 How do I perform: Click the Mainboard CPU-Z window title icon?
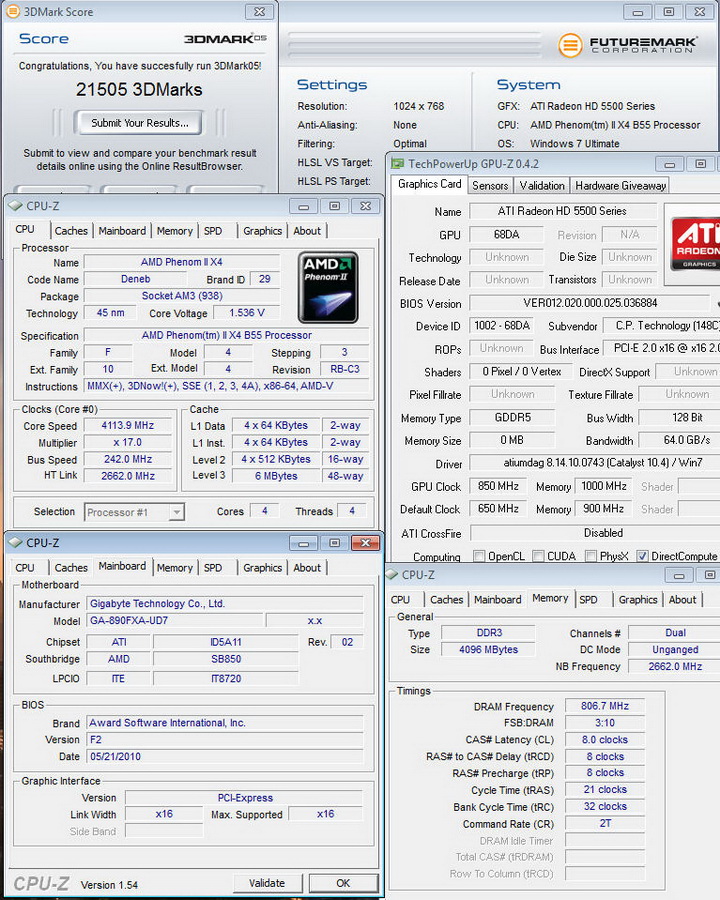16,542
